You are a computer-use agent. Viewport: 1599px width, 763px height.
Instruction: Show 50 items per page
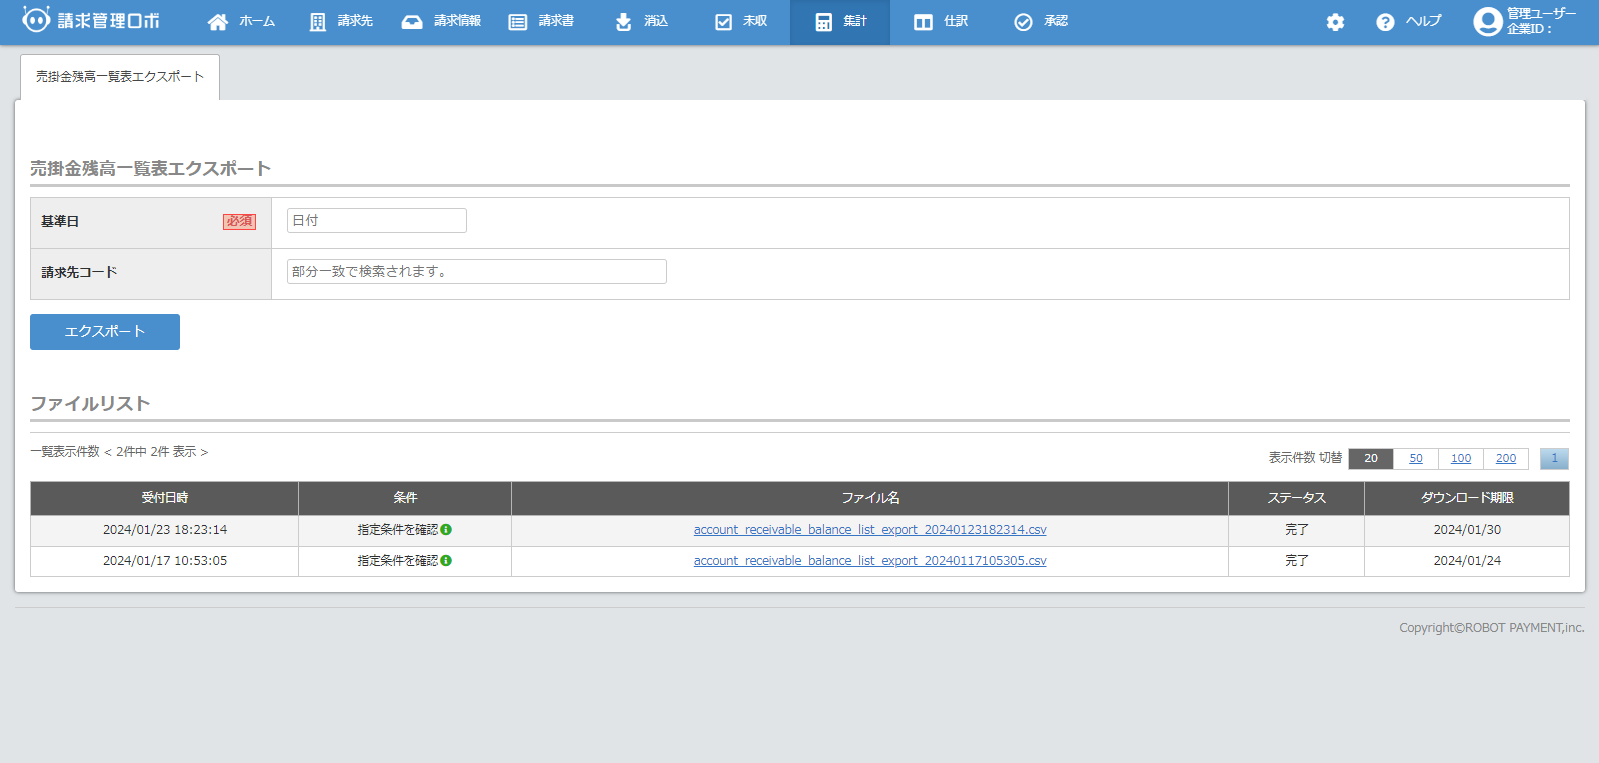tap(1415, 459)
